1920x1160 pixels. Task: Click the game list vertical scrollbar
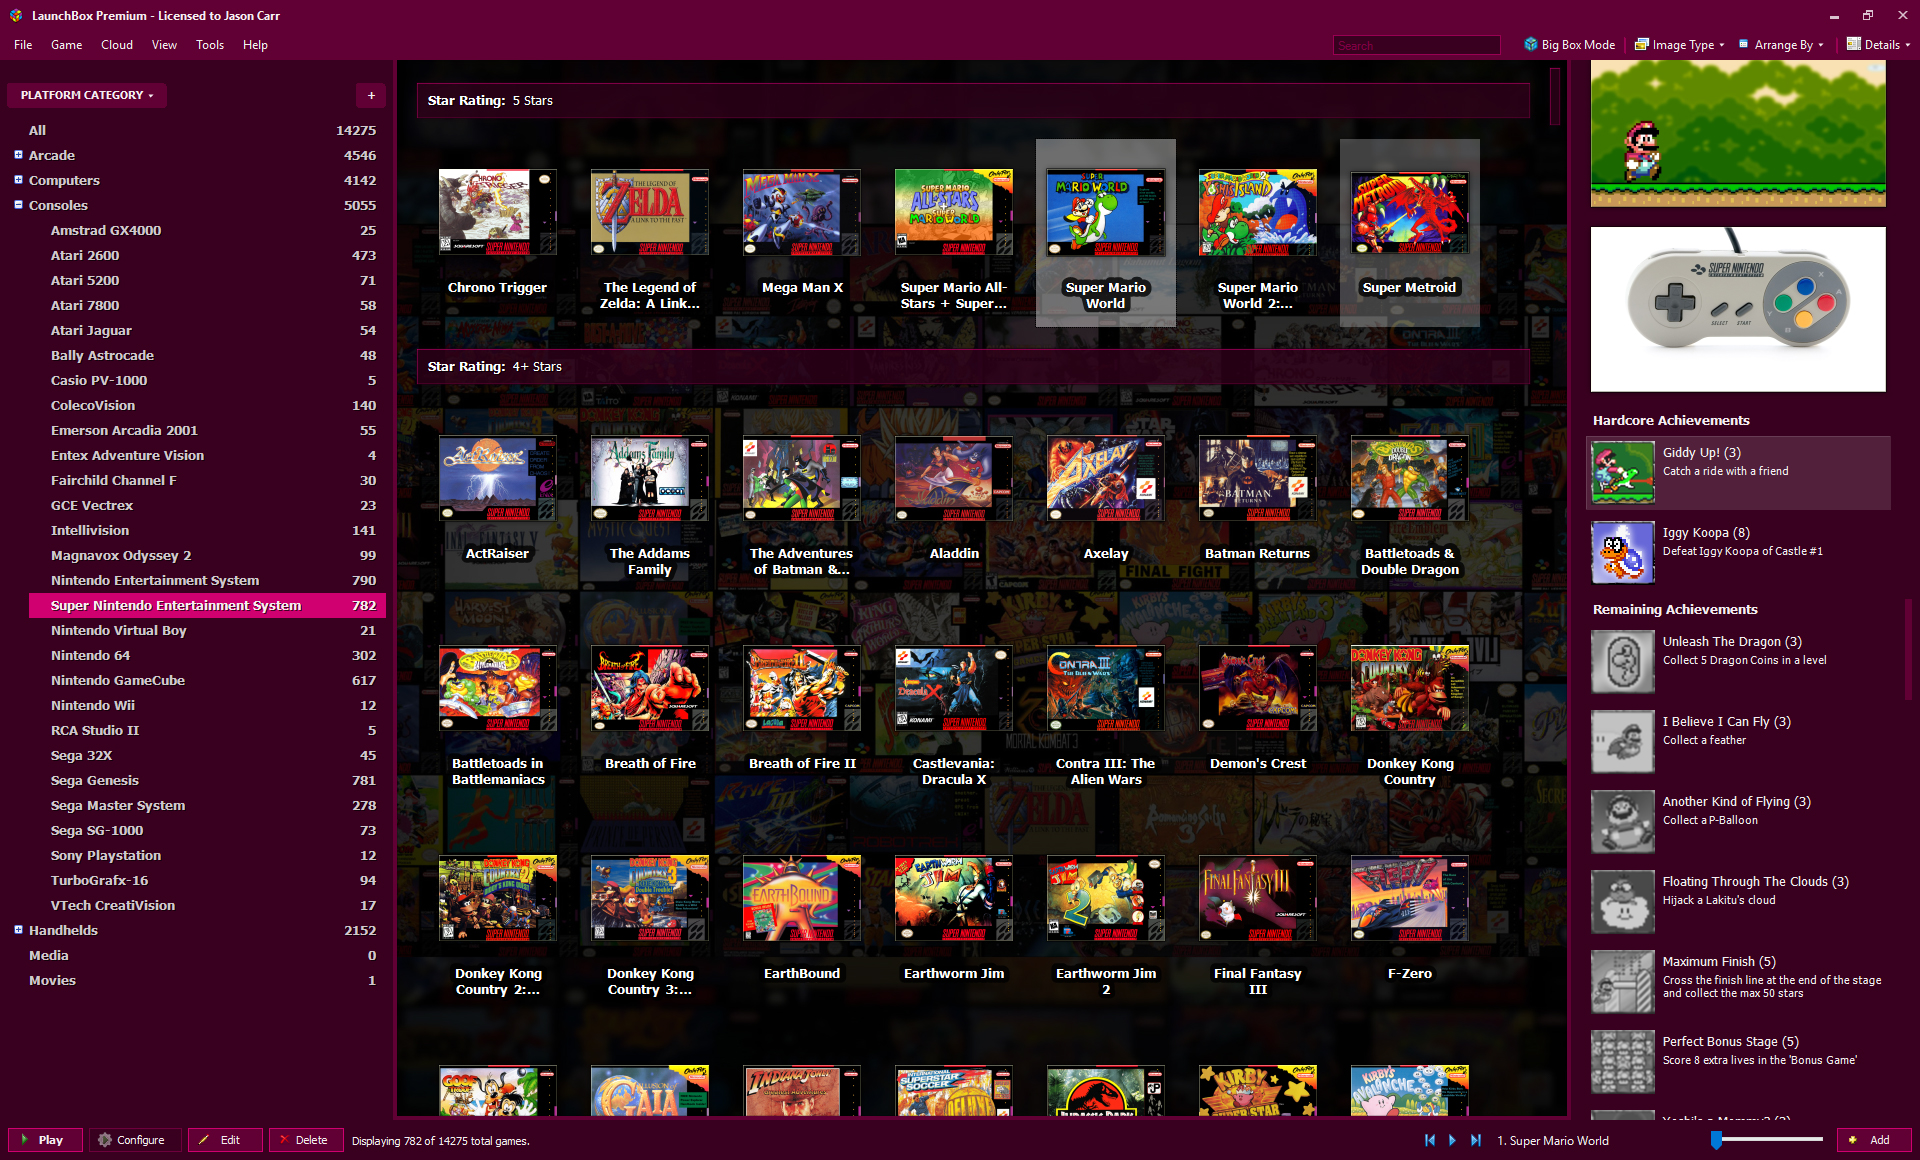click(1555, 97)
